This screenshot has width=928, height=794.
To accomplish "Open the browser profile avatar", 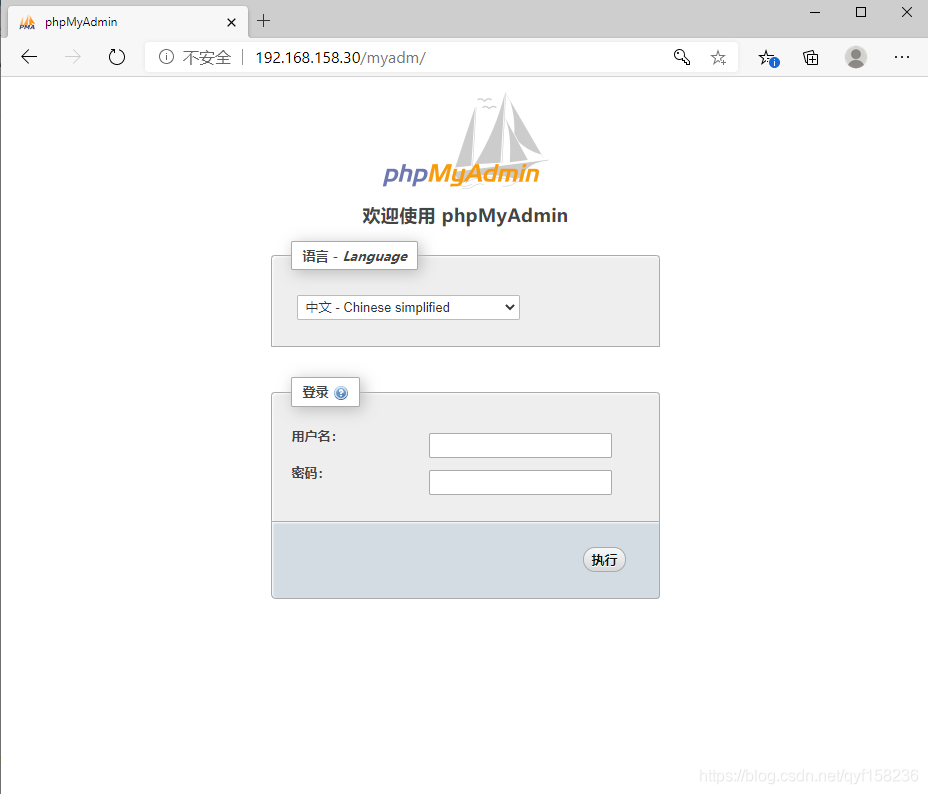I will pyautogui.click(x=855, y=57).
